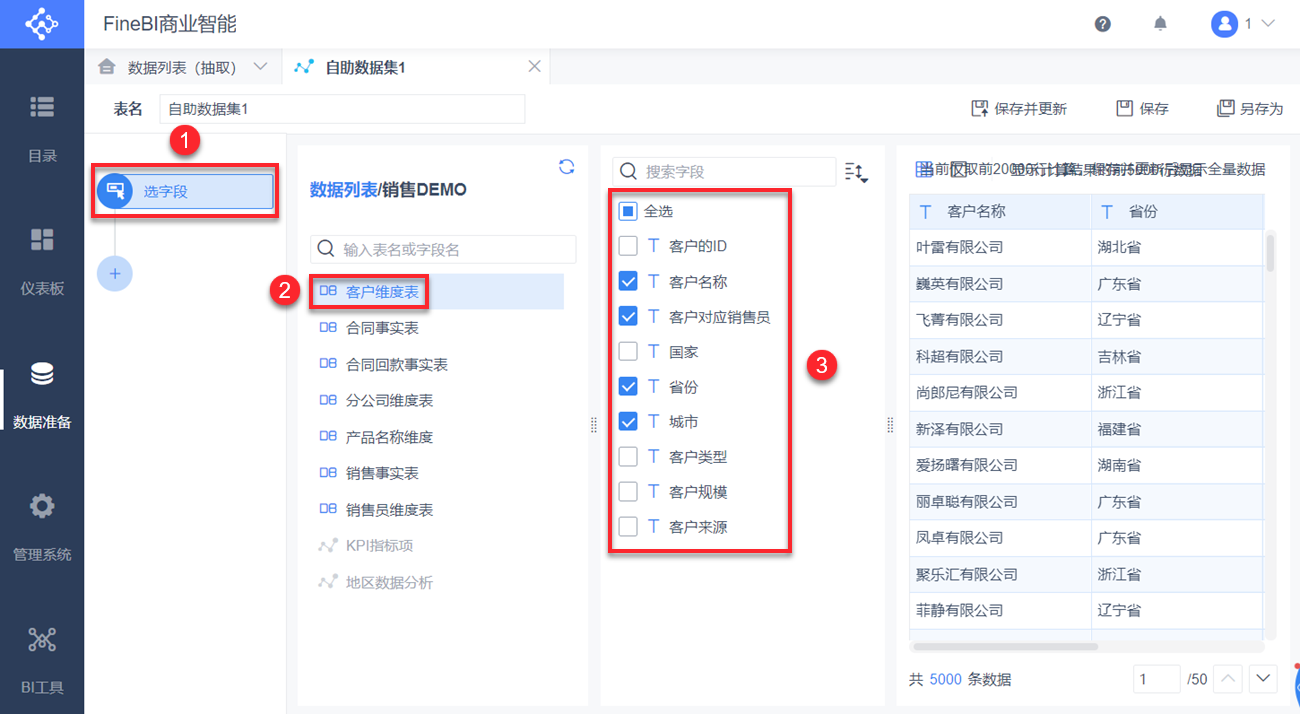Image resolution: width=1300 pixels, height=714 pixels.
Task: Click the panel splitter handle before preview
Action: click(x=890, y=426)
